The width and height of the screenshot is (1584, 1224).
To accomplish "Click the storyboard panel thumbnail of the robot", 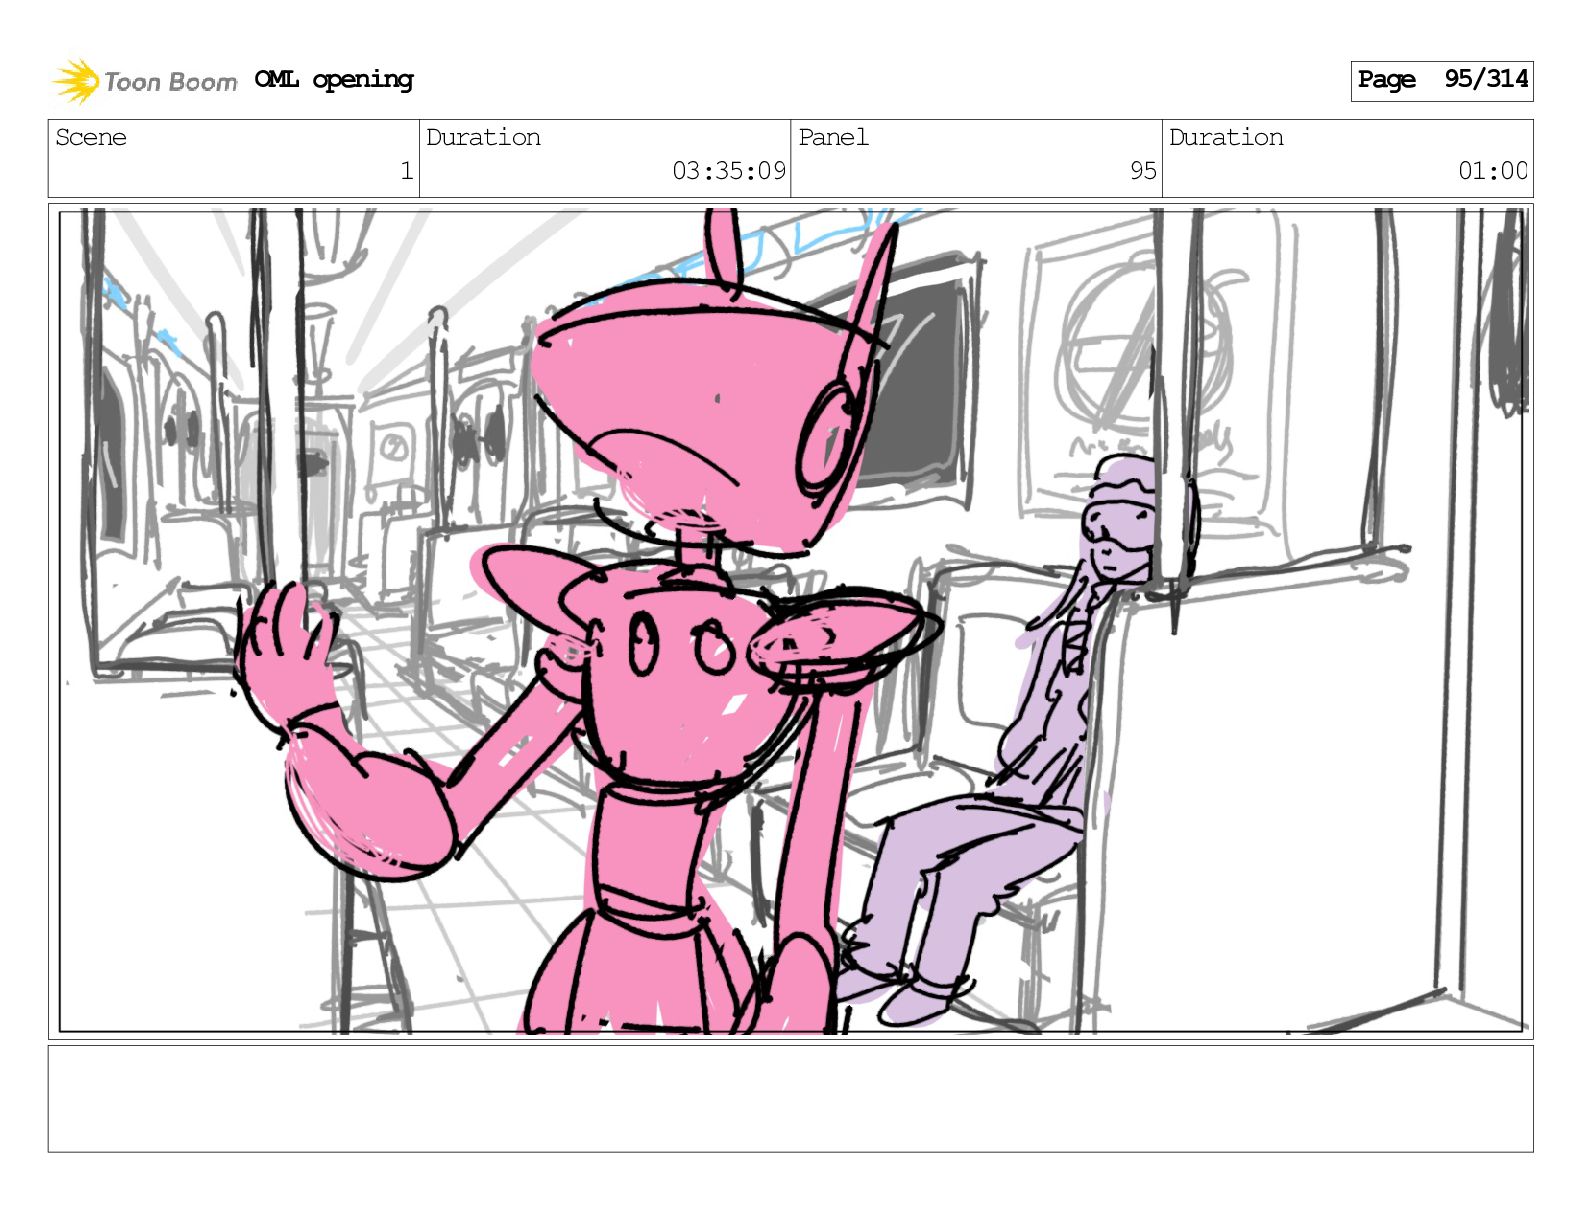I will (x=791, y=621).
